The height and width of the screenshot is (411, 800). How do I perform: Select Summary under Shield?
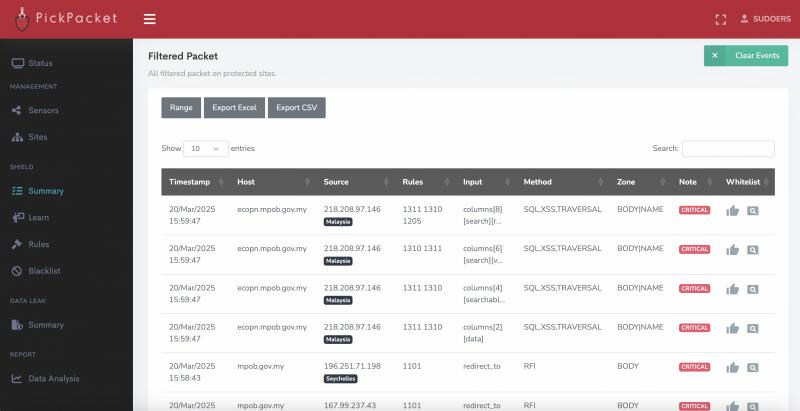pos(46,191)
